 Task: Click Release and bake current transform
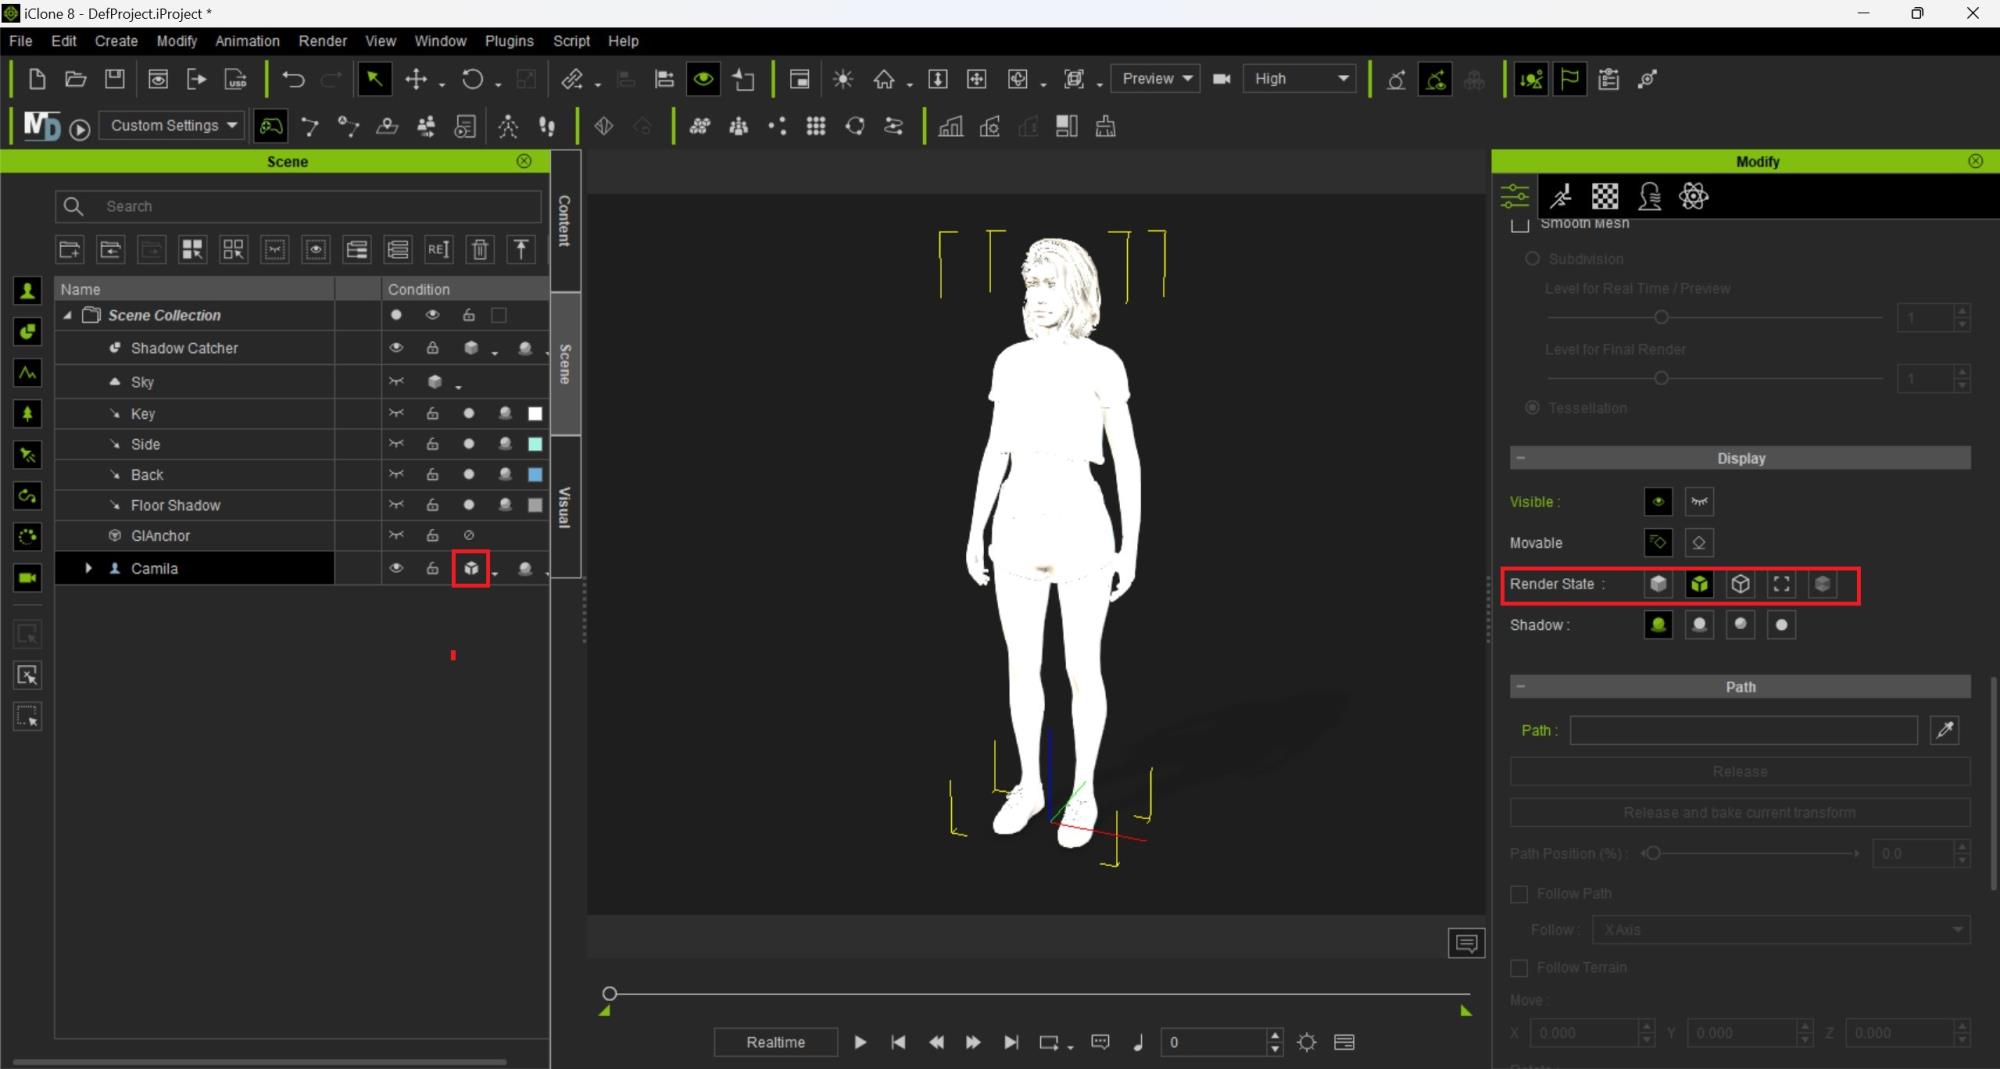(1740, 813)
